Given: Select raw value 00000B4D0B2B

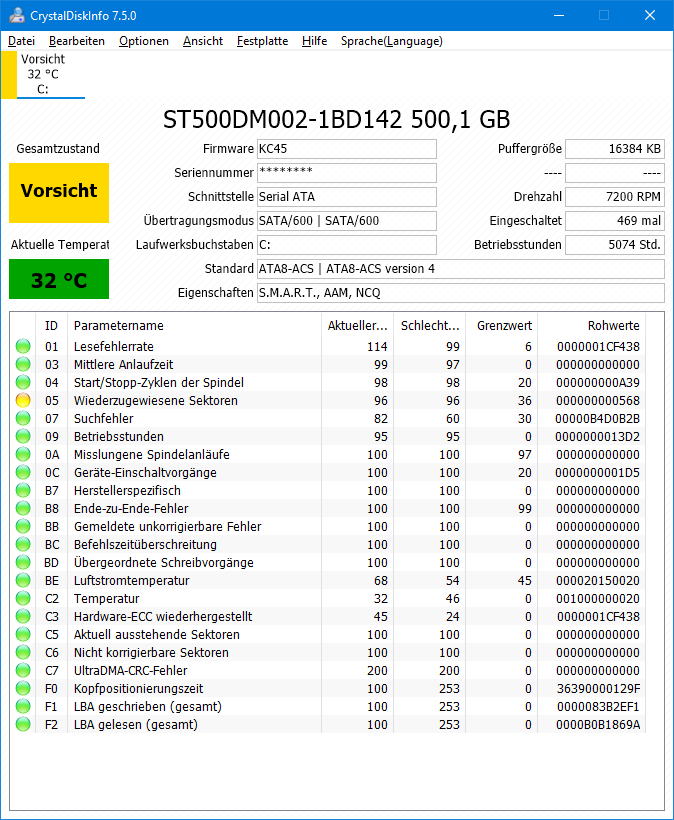Looking at the screenshot, I should 598,418.
